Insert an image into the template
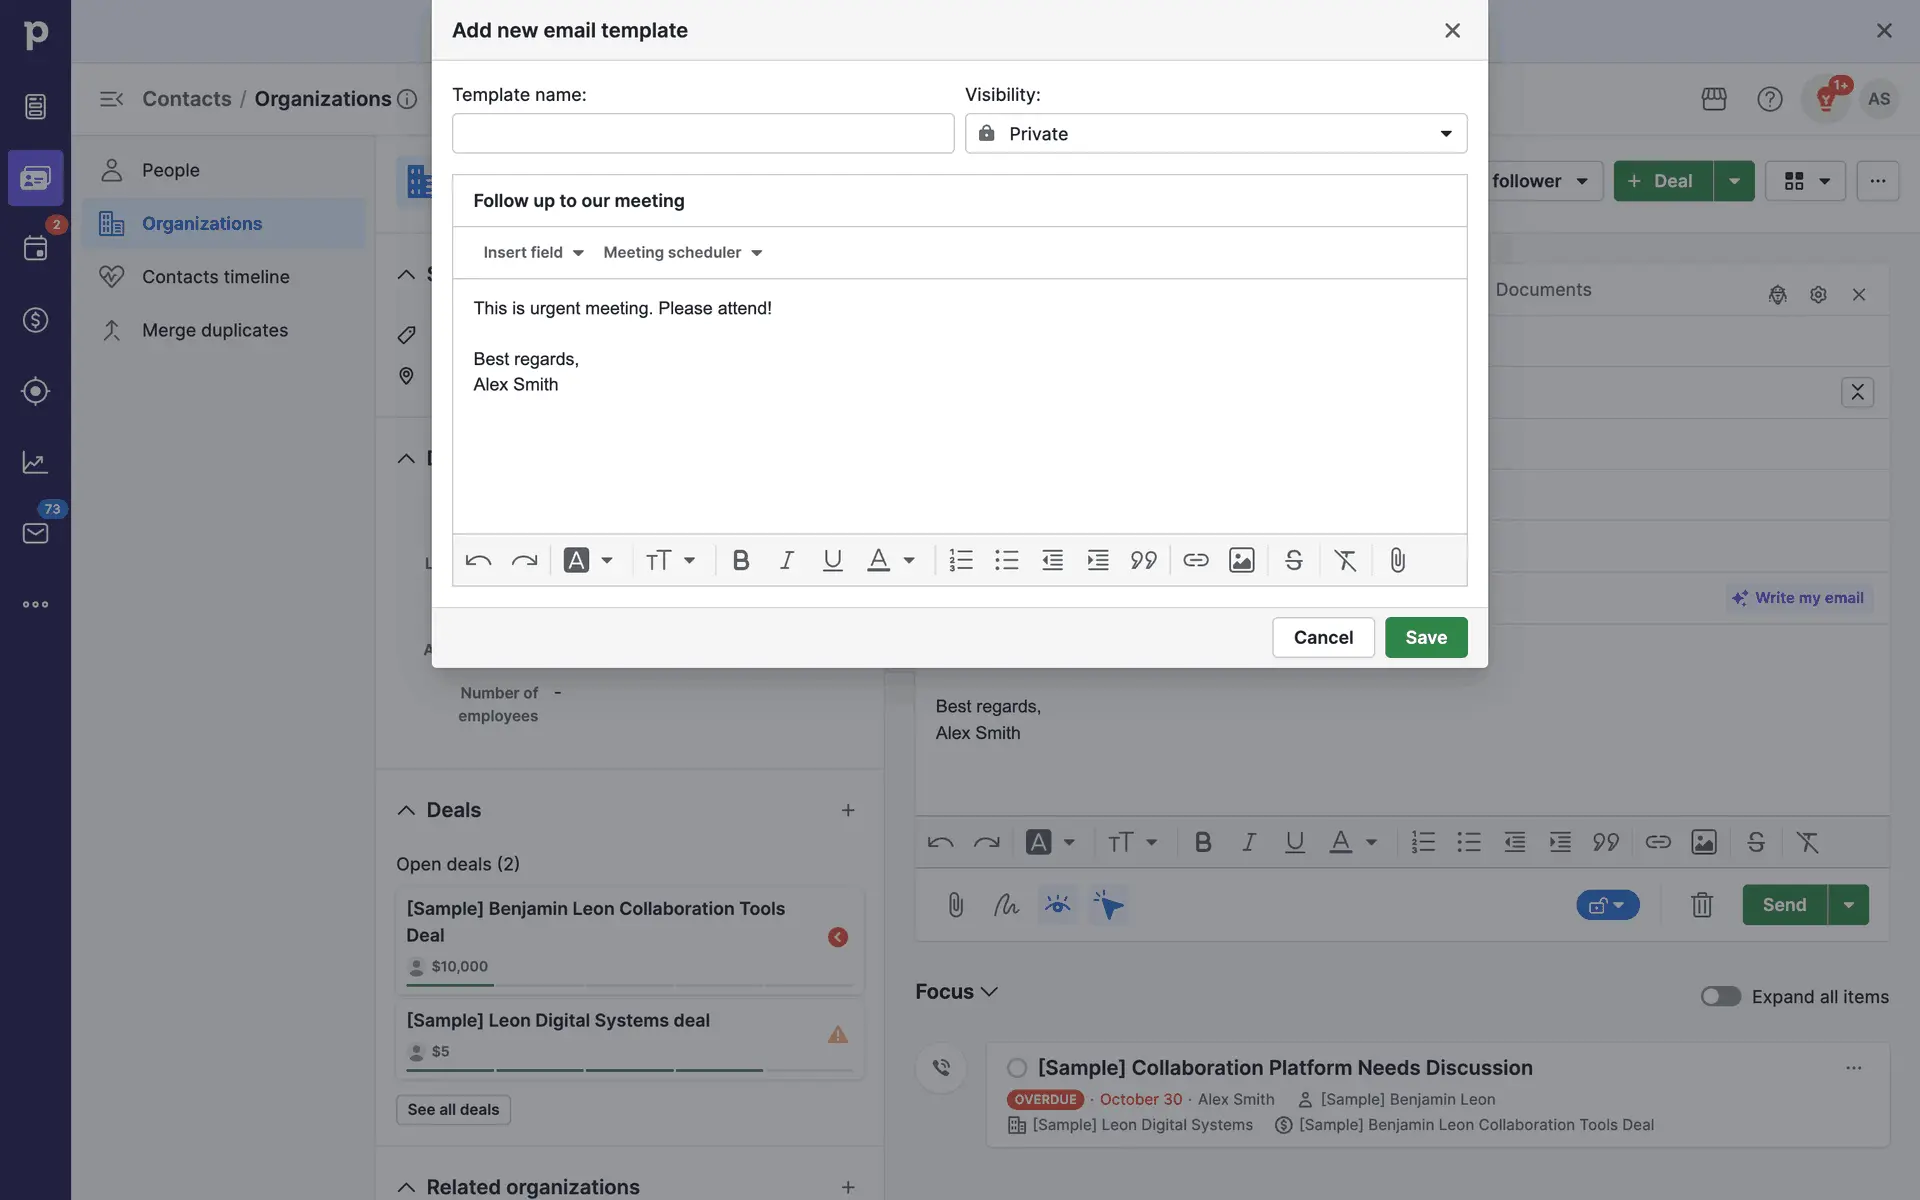Screen dimensions: 1920x1200 1241,560
